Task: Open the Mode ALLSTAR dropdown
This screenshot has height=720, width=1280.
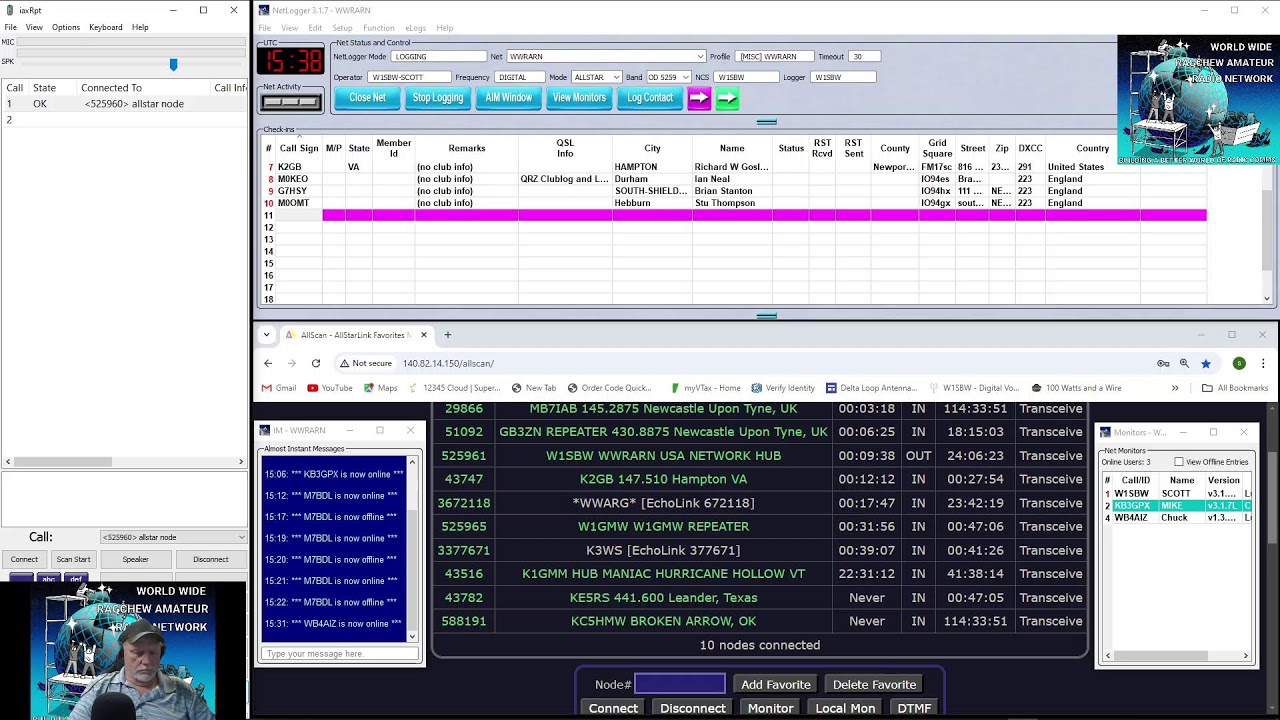Action: click(x=596, y=77)
